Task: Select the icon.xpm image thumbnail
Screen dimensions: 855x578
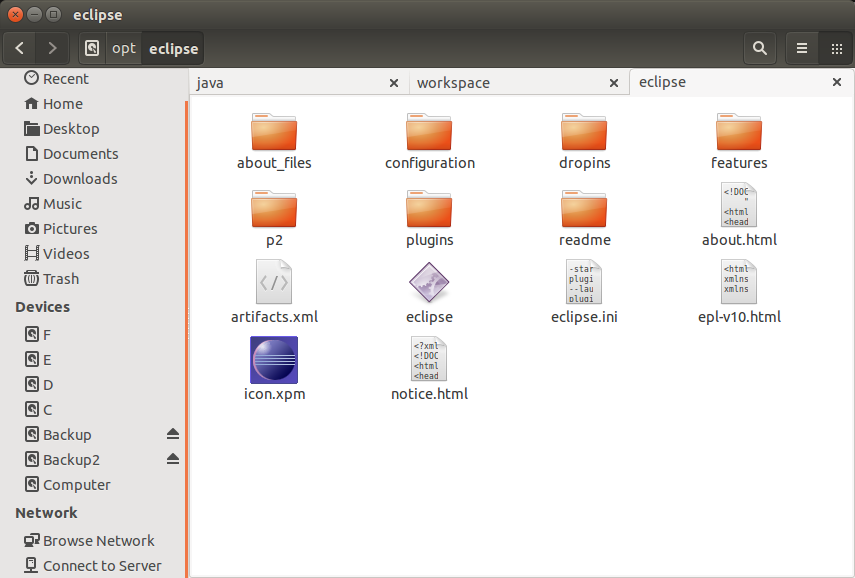Action: pyautogui.click(x=274, y=360)
